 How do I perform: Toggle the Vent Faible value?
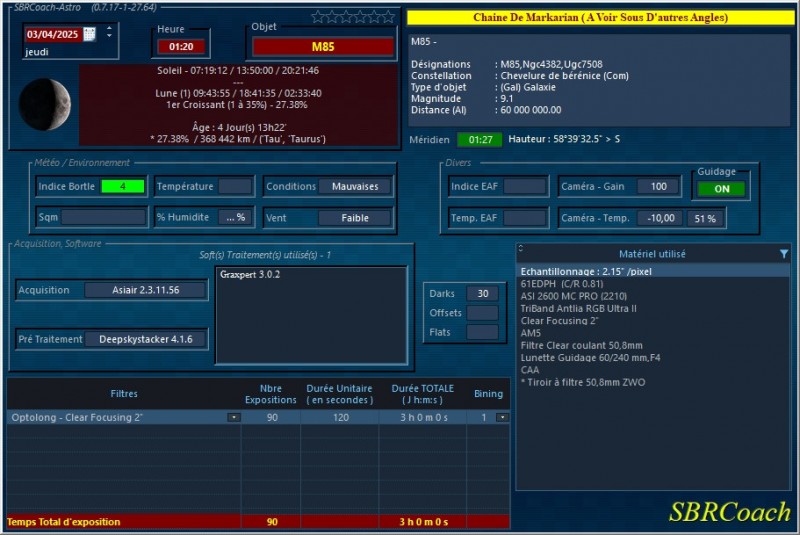click(355, 218)
